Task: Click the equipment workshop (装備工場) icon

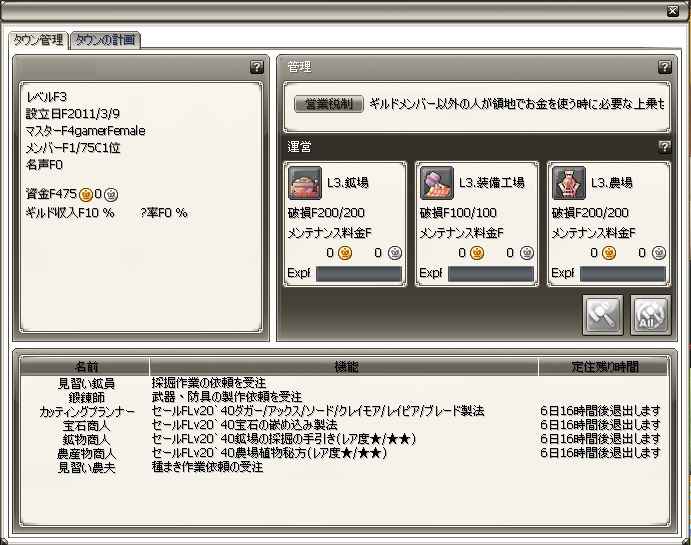Action: tap(436, 183)
